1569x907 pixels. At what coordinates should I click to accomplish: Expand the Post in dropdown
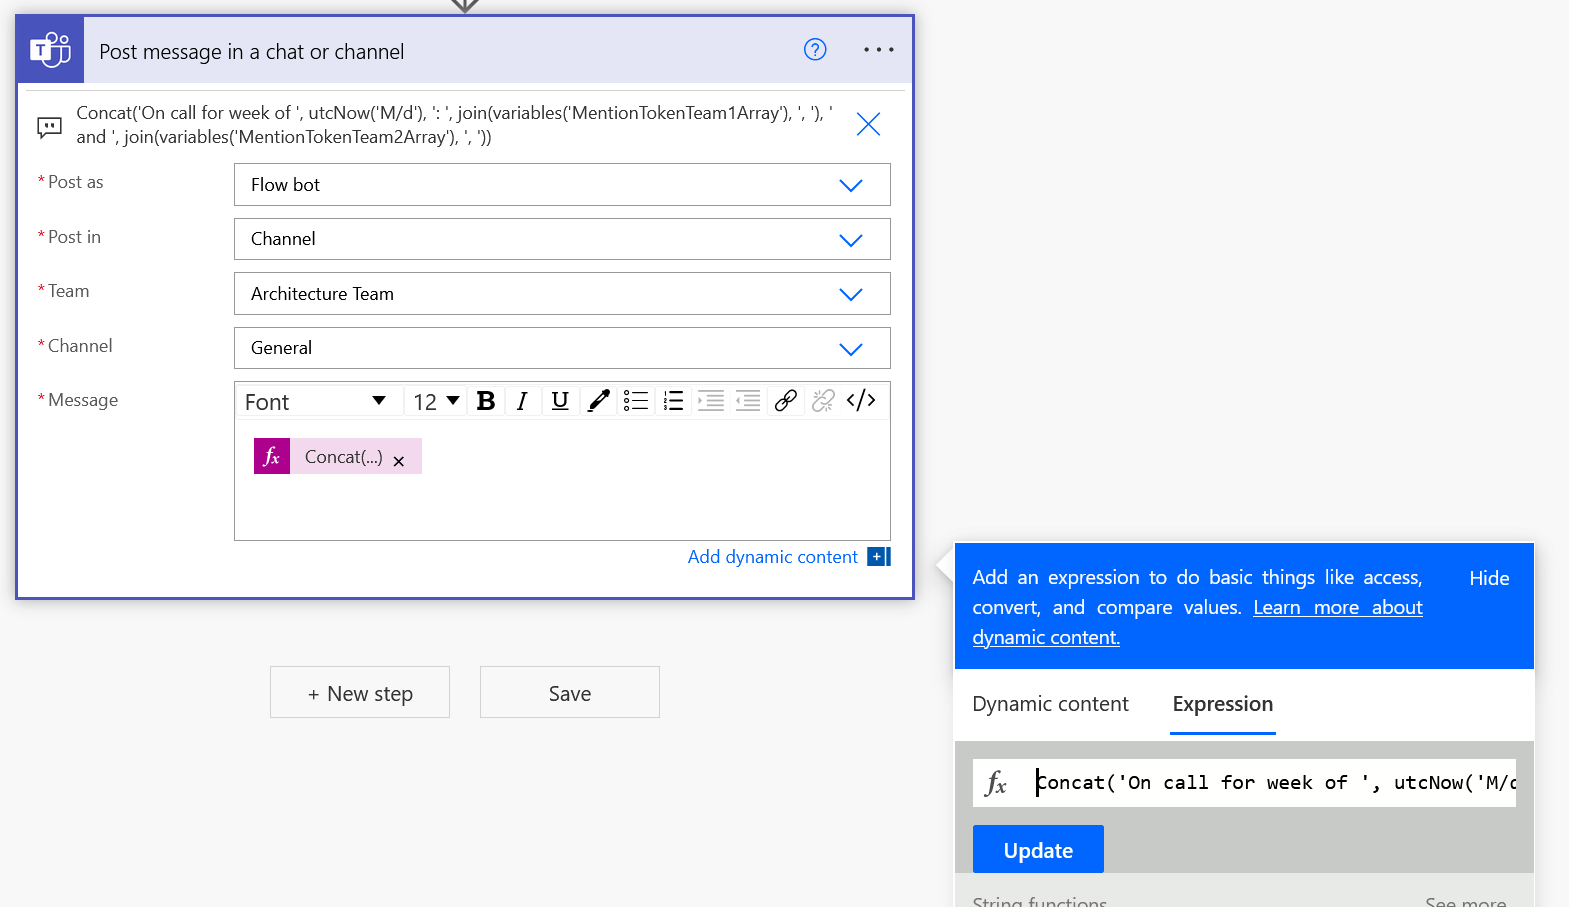click(851, 240)
